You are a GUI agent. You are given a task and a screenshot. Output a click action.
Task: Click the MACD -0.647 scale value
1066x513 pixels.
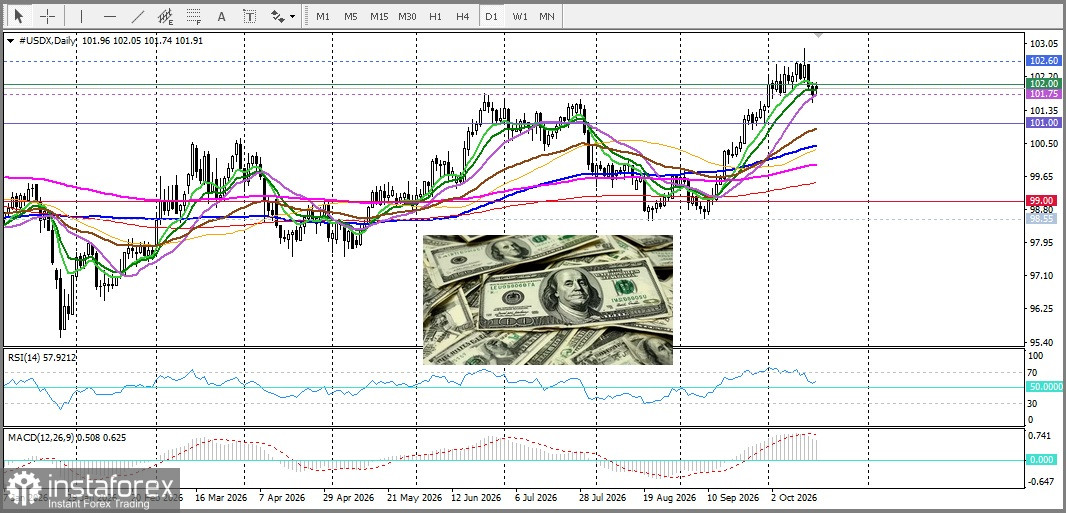[x=1041, y=482]
